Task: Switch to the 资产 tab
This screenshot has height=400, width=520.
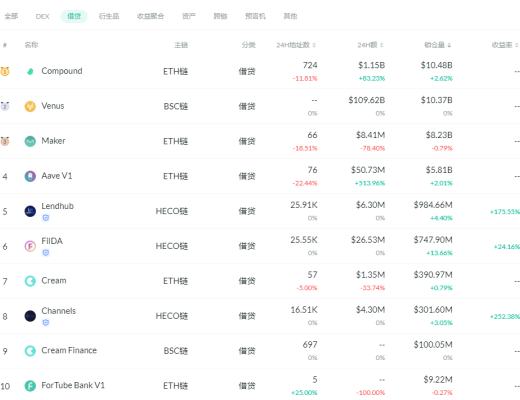Action: (189, 16)
